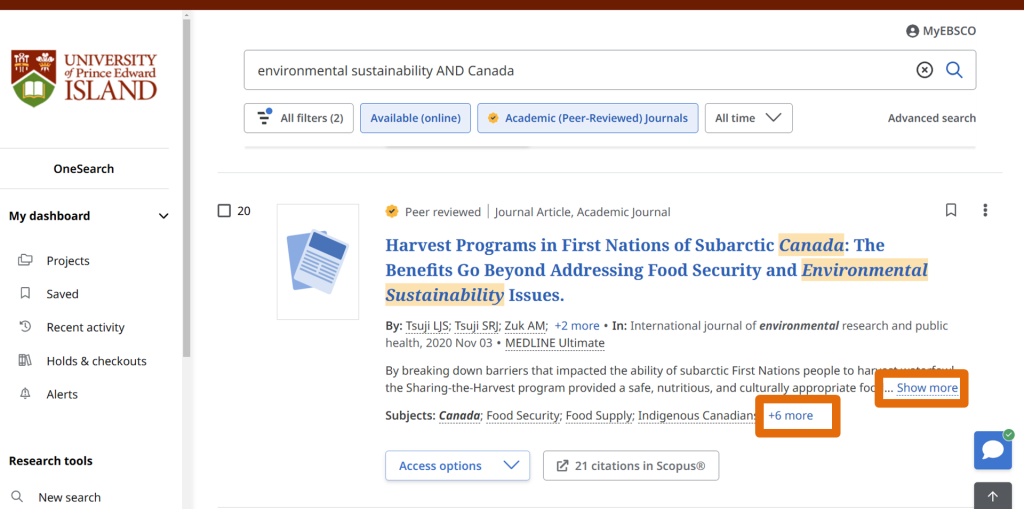Open the Advanced search link
The width and height of the screenshot is (1024, 509).
pos(931,118)
